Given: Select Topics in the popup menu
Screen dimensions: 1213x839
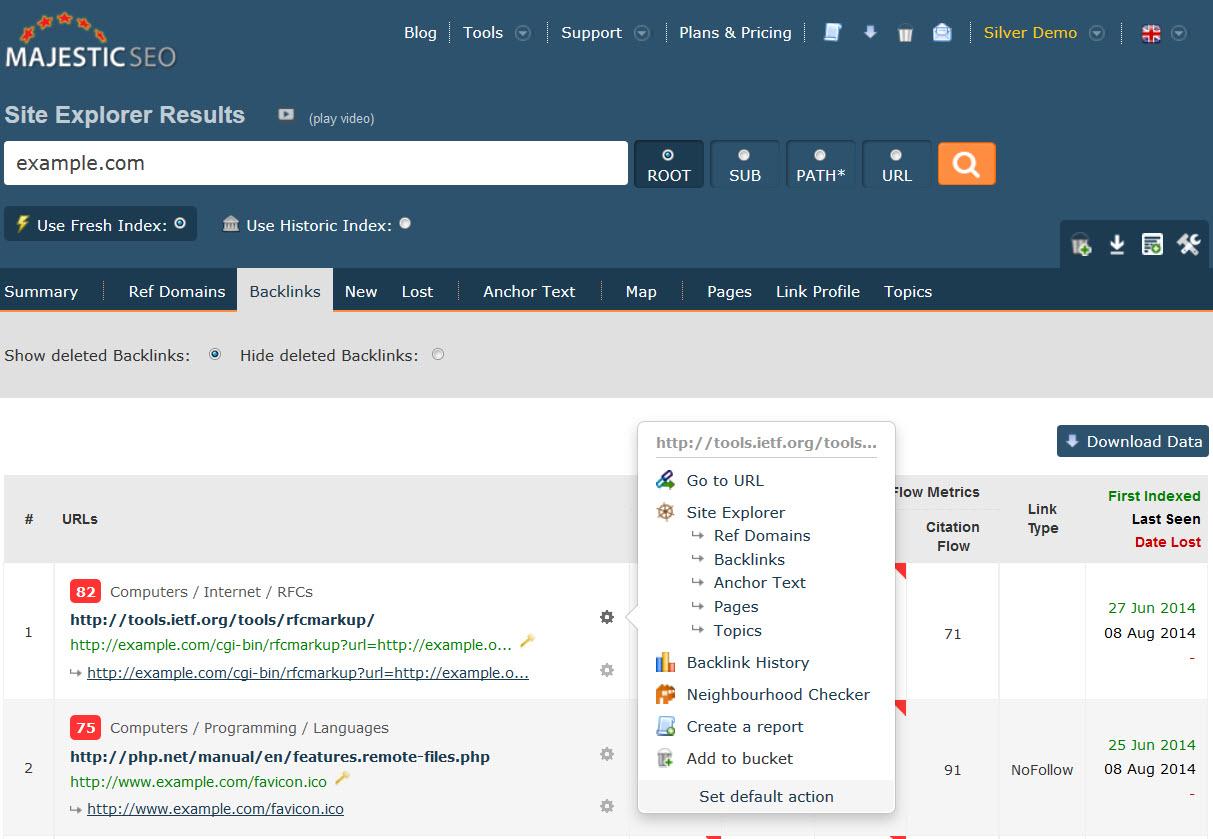Looking at the screenshot, I should tap(738, 631).
